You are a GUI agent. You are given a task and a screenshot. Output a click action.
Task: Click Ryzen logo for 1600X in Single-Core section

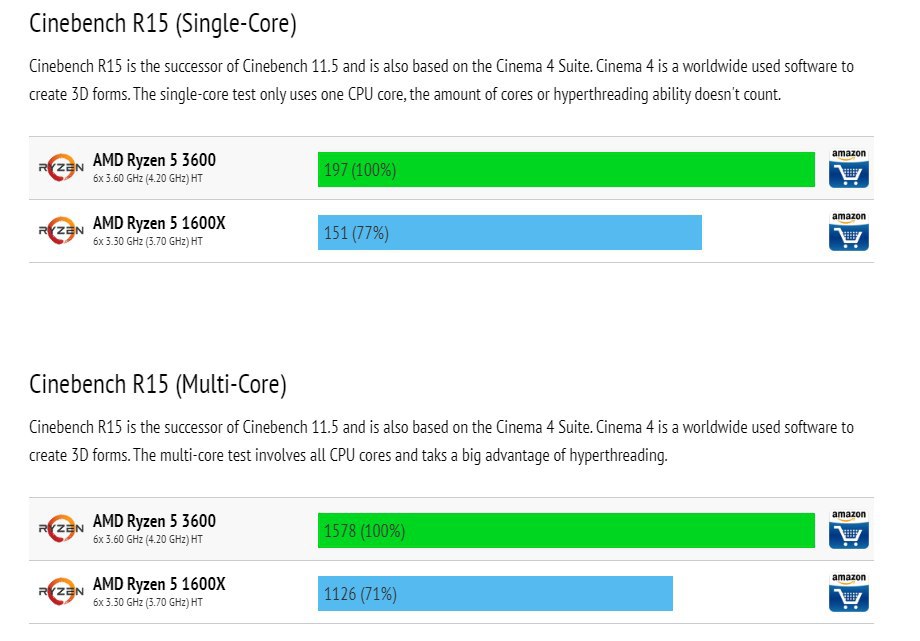pyautogui.click(x=61, y=231)
